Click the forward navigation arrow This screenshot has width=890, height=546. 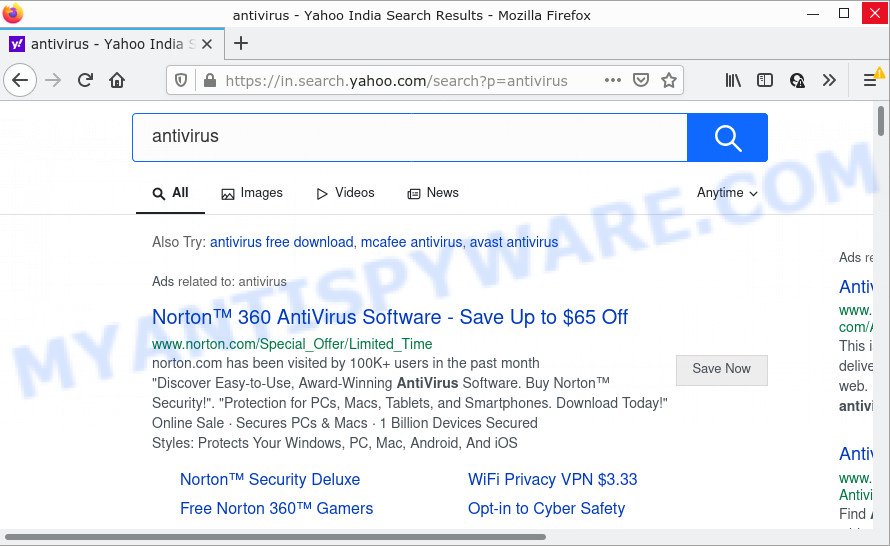click(53, 81)
